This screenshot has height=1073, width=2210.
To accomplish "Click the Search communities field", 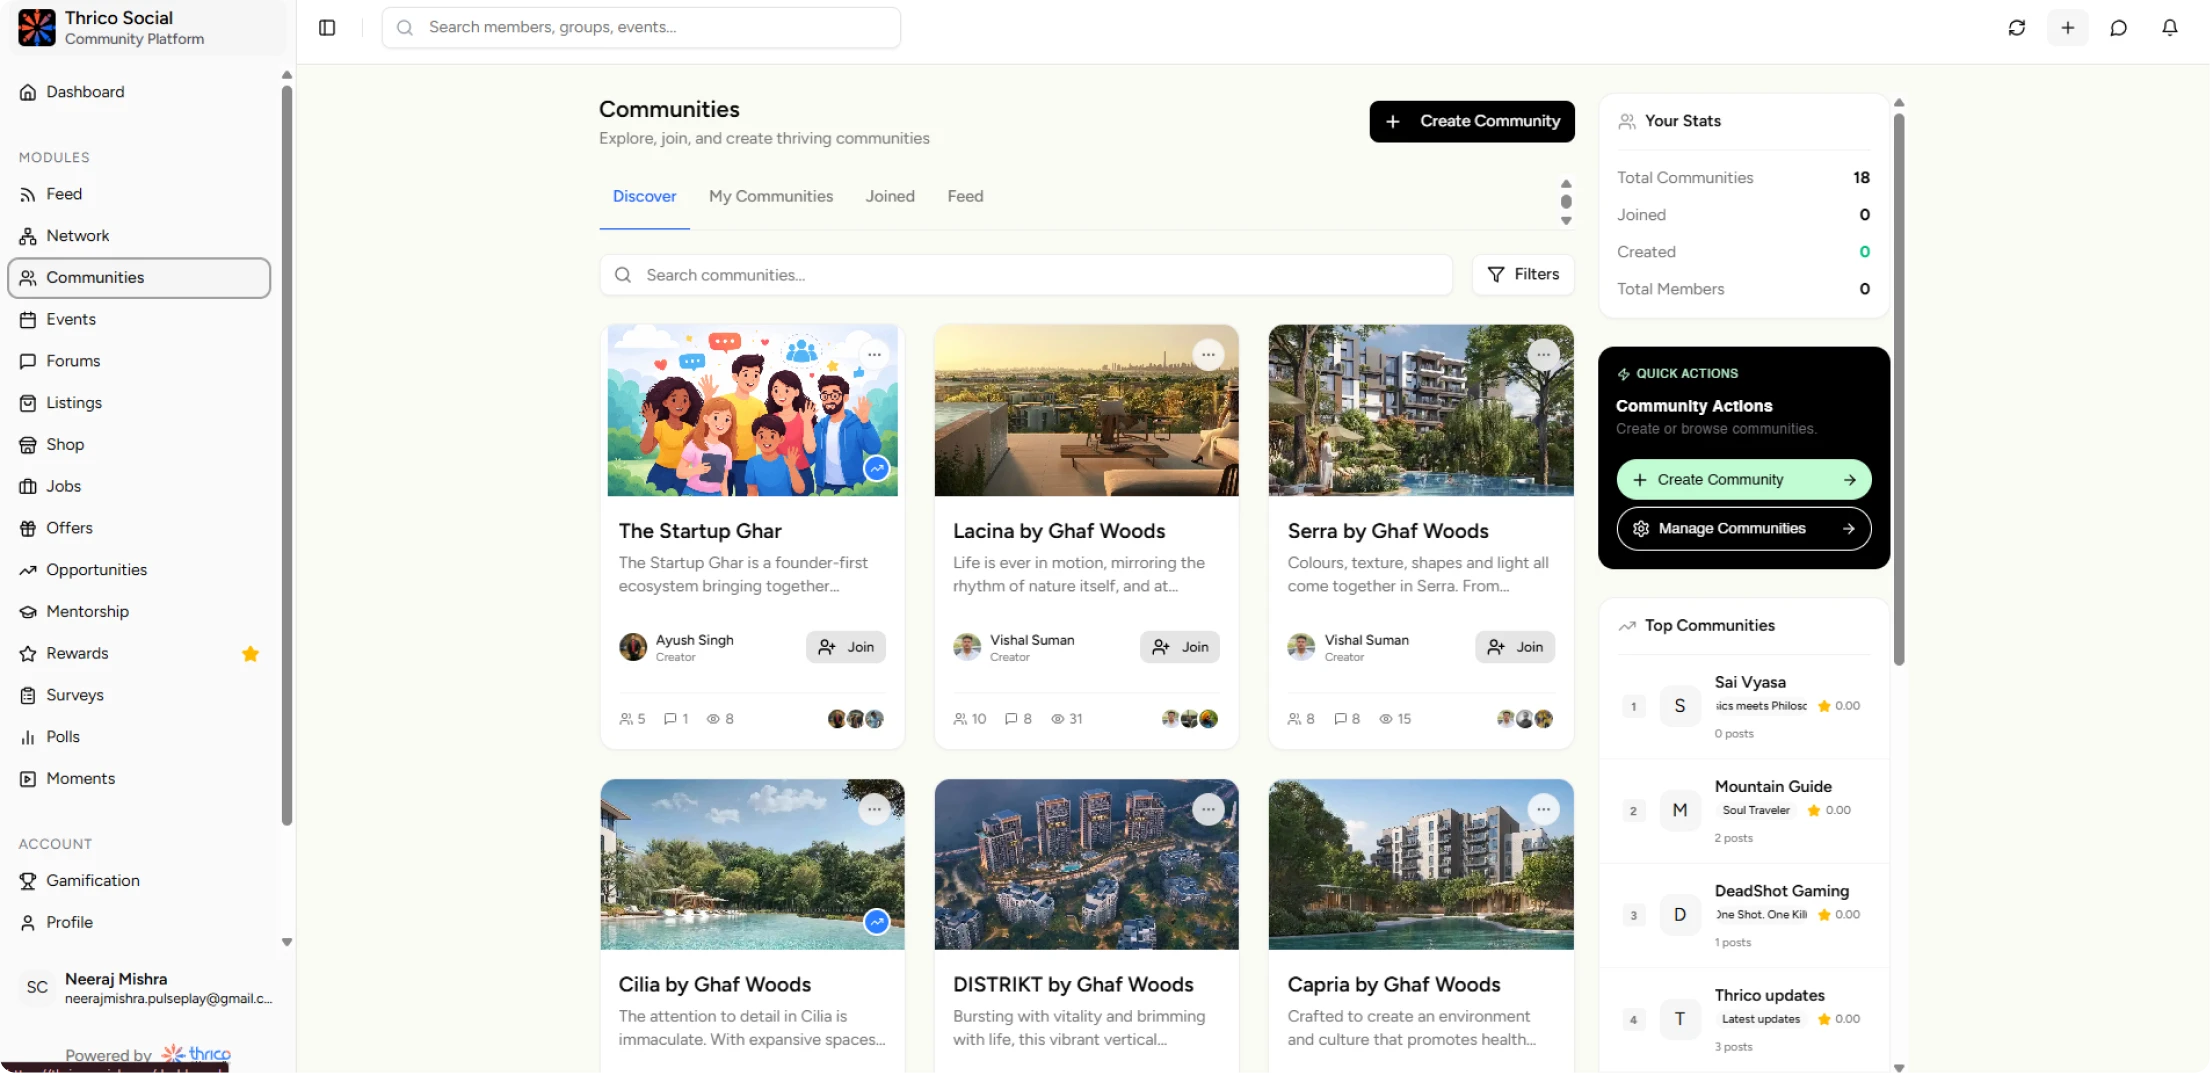I will pyautogui.click(x=1026, y=275).
